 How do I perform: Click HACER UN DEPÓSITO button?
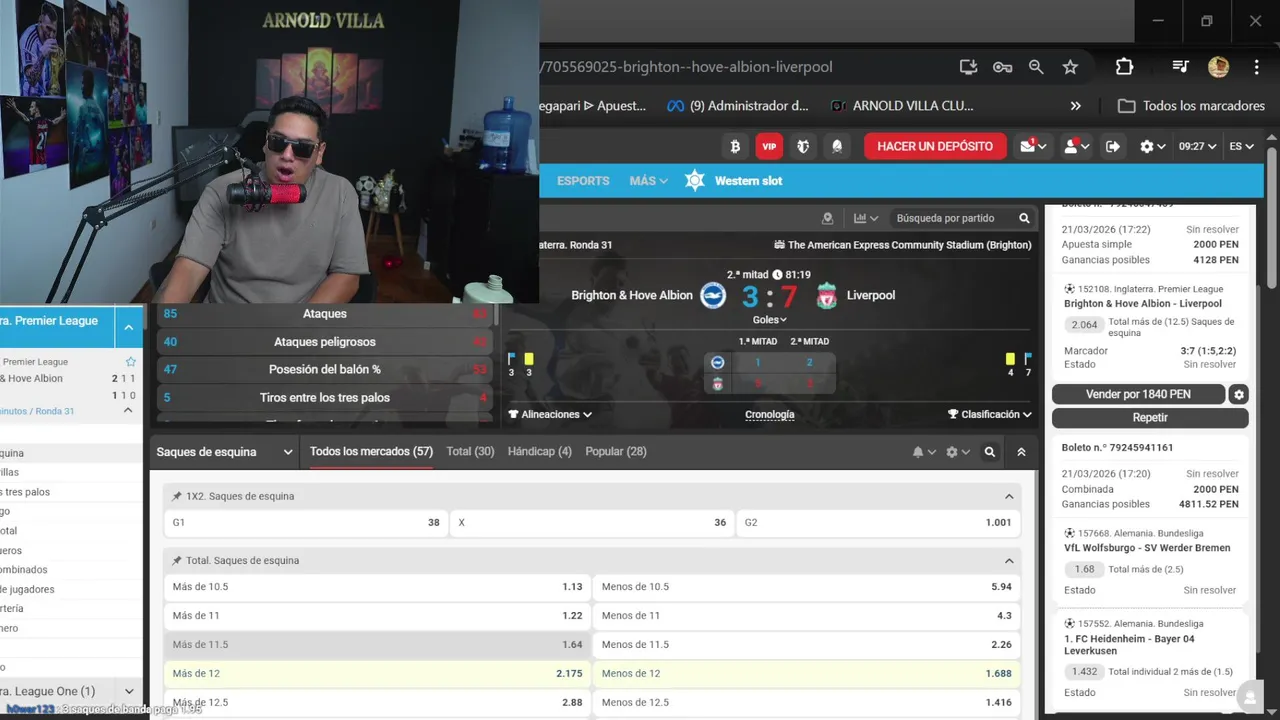935,146
